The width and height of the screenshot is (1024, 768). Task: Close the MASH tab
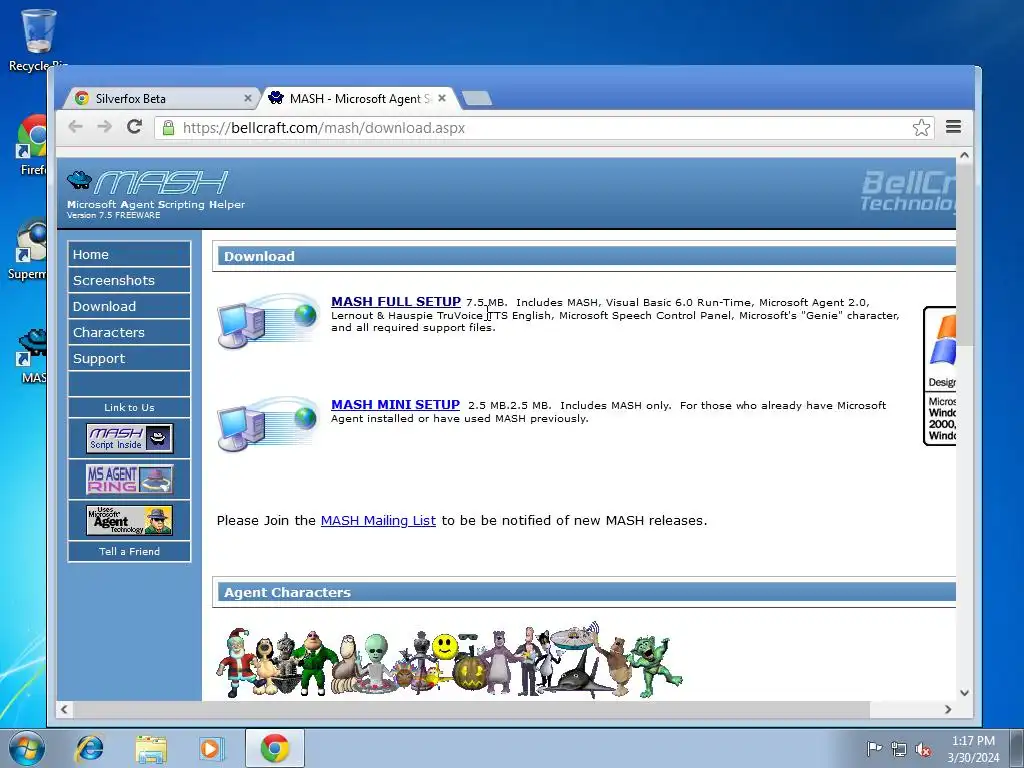[x=442, y=98]
